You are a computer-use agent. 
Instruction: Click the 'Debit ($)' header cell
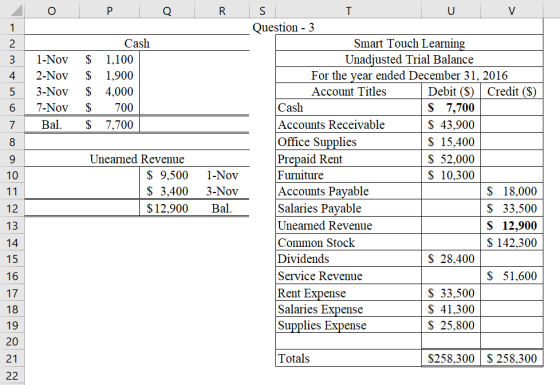pyautogui.click(x=451, y=91)
